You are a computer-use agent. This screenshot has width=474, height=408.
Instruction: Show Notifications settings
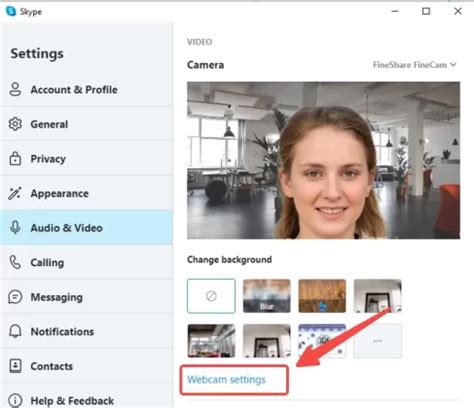click(86, 331)
